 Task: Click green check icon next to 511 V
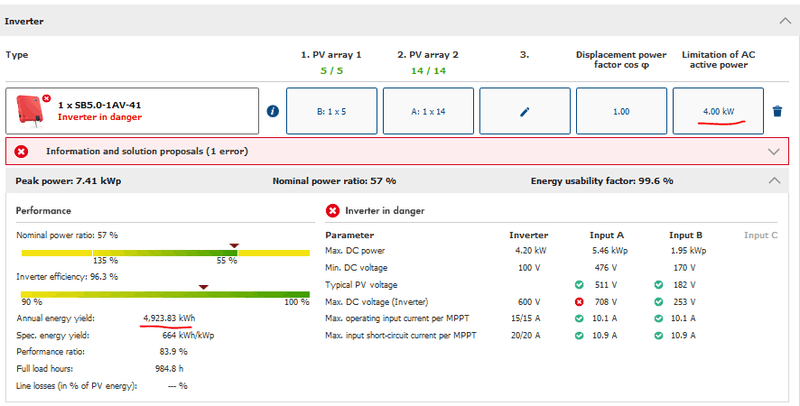click(577, 285)
